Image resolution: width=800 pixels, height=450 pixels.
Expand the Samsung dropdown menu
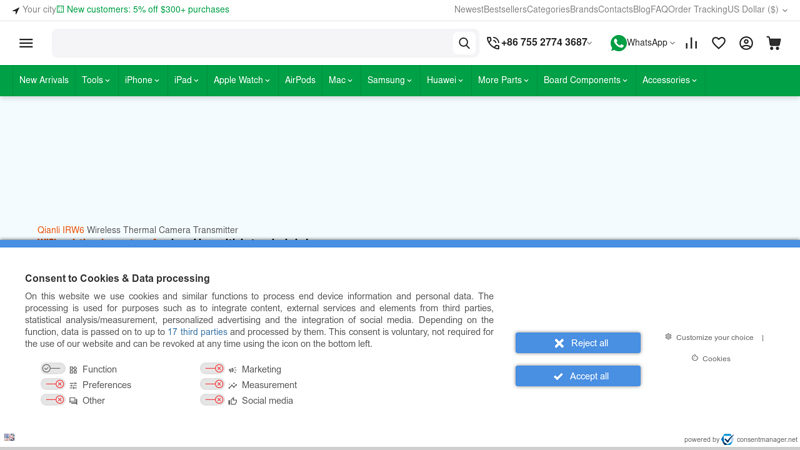[389, 80]
